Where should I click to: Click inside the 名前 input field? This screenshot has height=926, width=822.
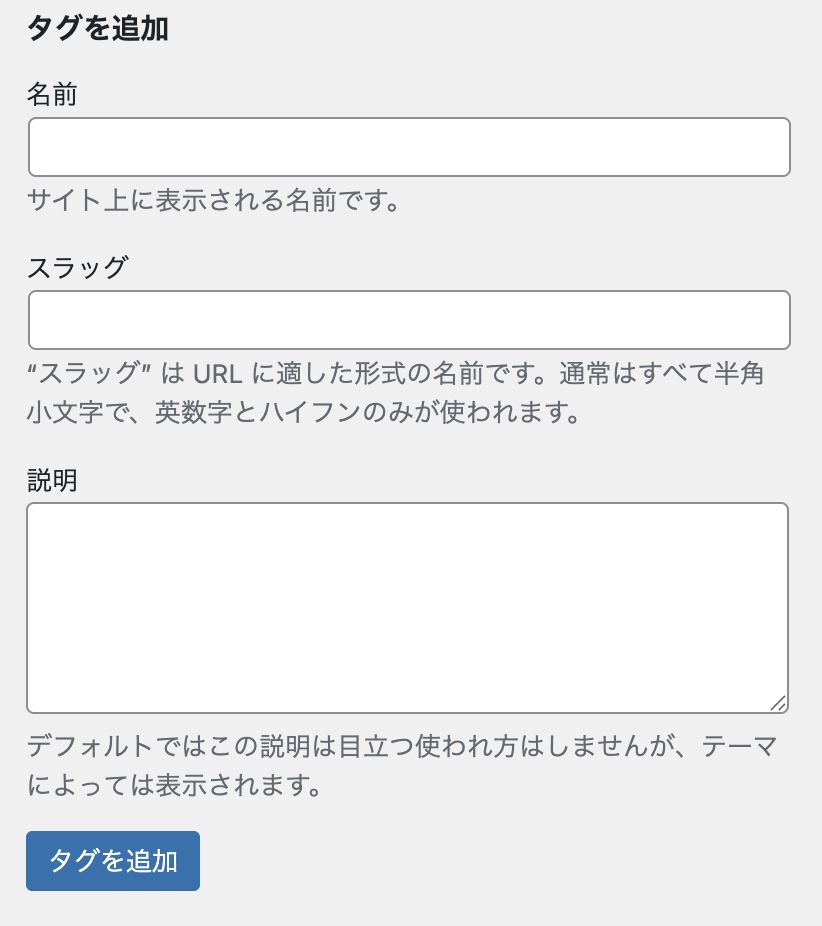pyautogui.click(x=408, y=147)
